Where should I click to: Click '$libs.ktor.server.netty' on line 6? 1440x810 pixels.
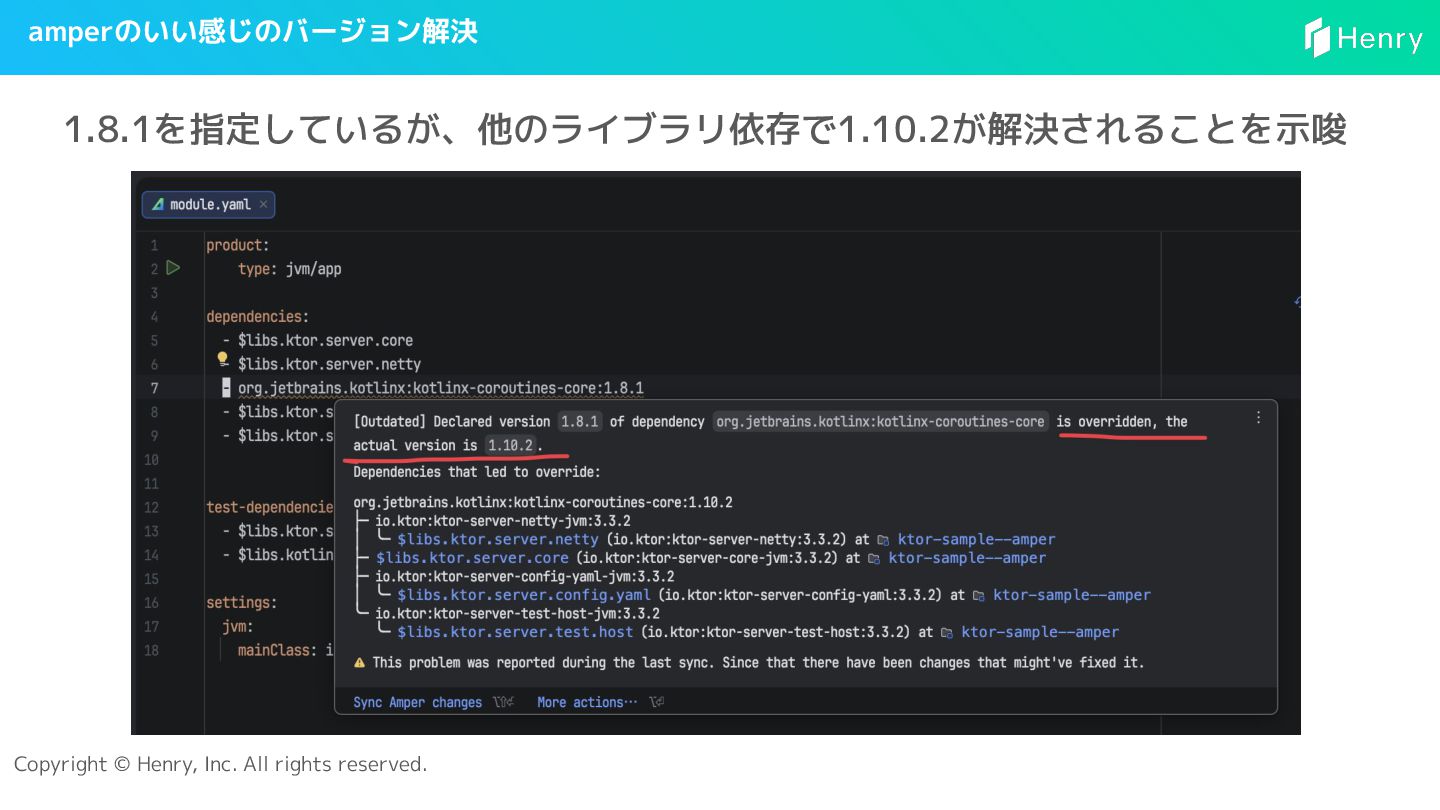click(329, 364)
